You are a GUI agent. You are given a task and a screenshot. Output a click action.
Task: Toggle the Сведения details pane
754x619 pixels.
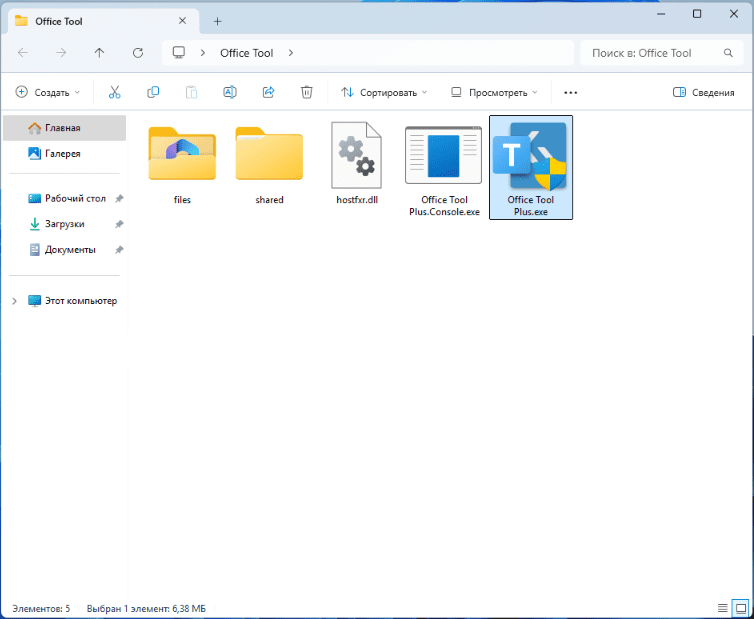[x=704, y=92]
